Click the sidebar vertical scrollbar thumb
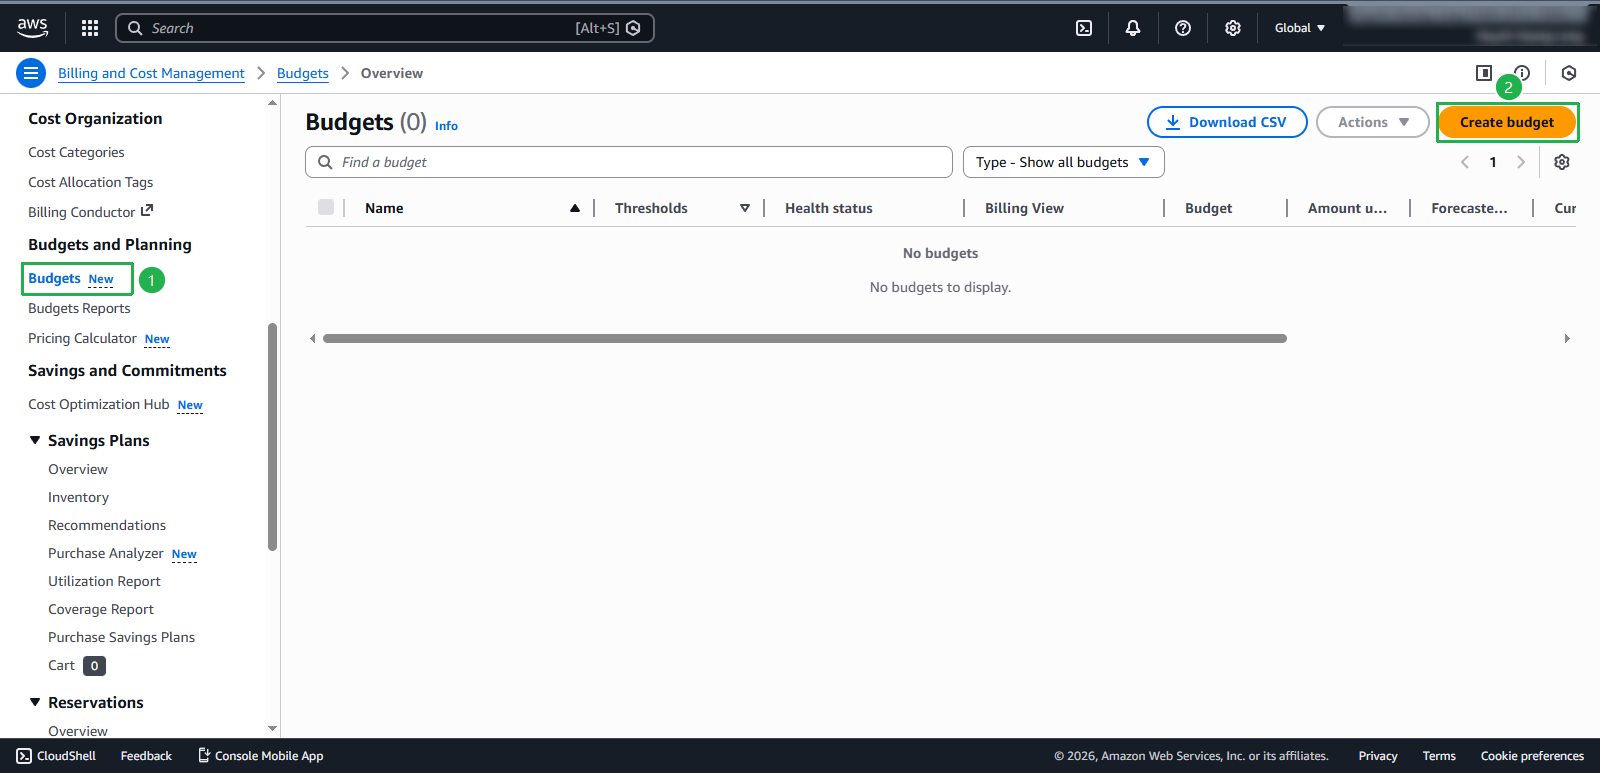Screen dimensions: 1600x773 pyautogui.click(x=272, y=436)
